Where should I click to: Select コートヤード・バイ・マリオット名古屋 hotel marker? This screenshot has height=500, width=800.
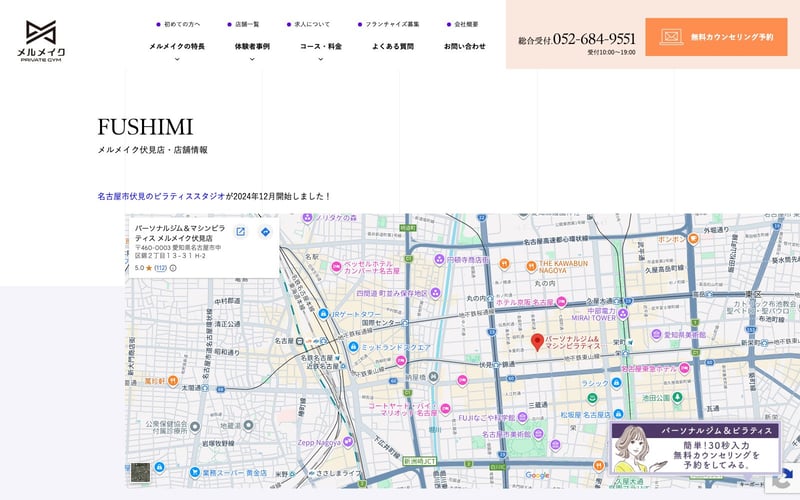(445, 409)
